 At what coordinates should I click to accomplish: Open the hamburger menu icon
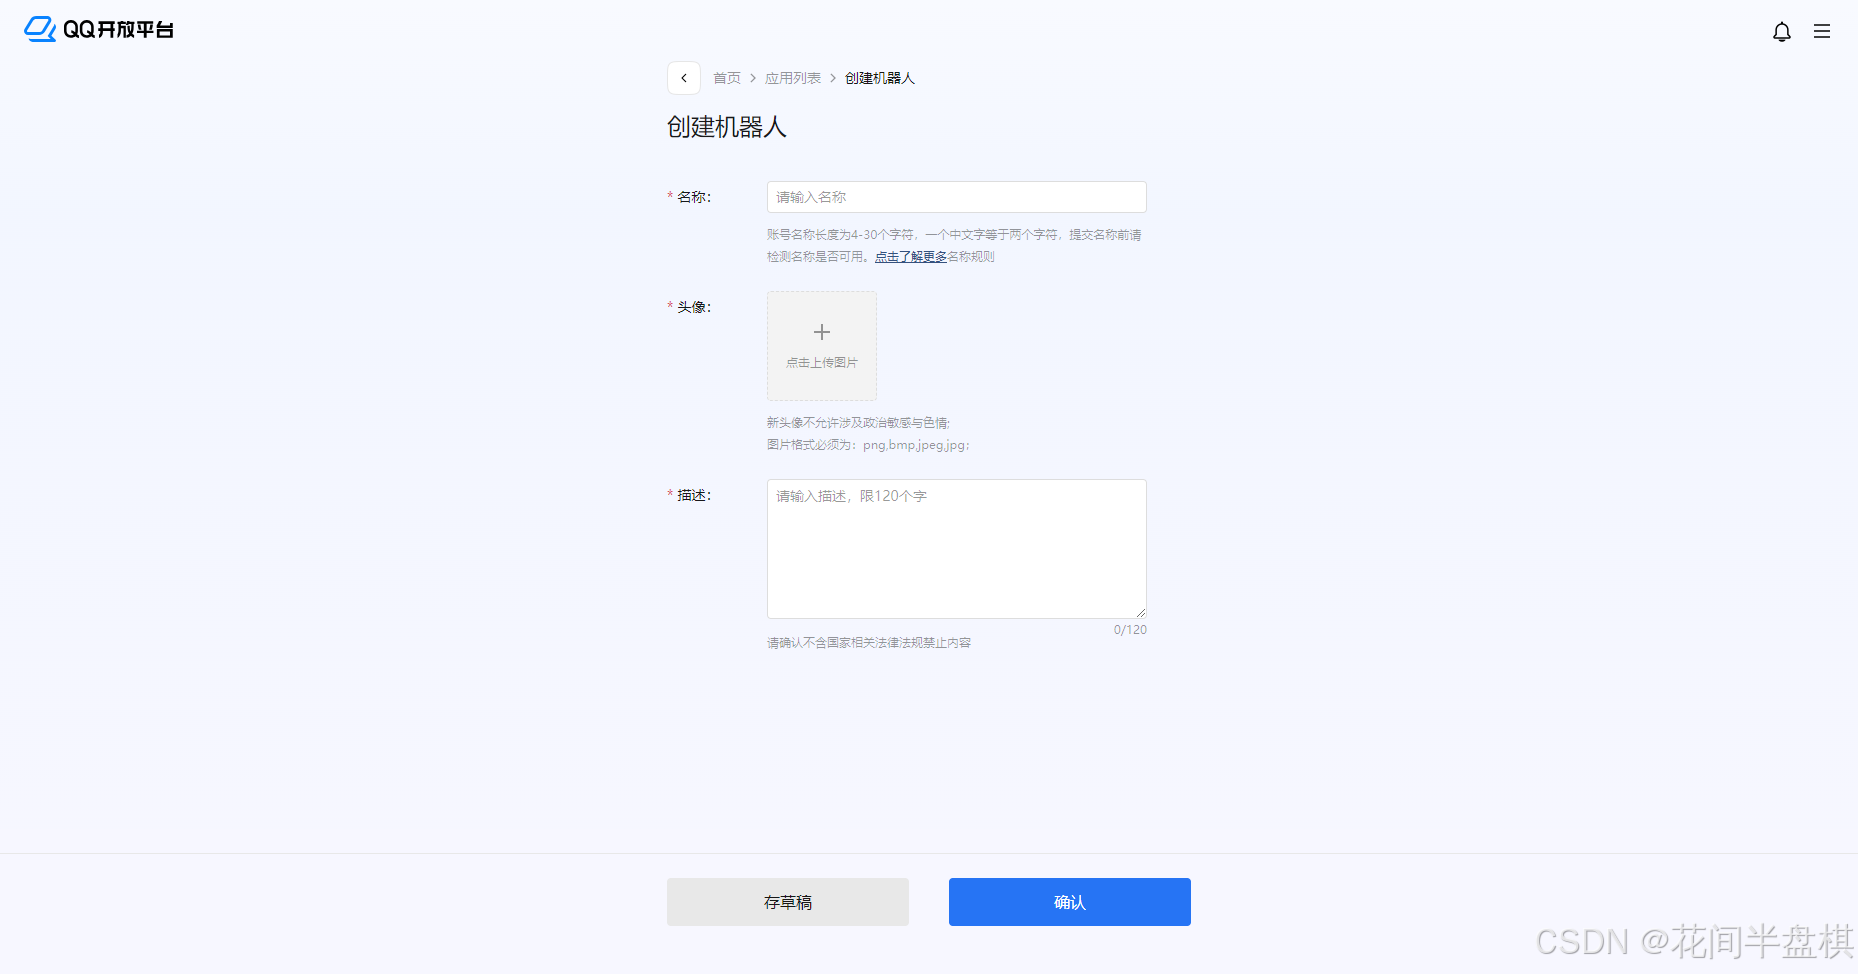1822,32
